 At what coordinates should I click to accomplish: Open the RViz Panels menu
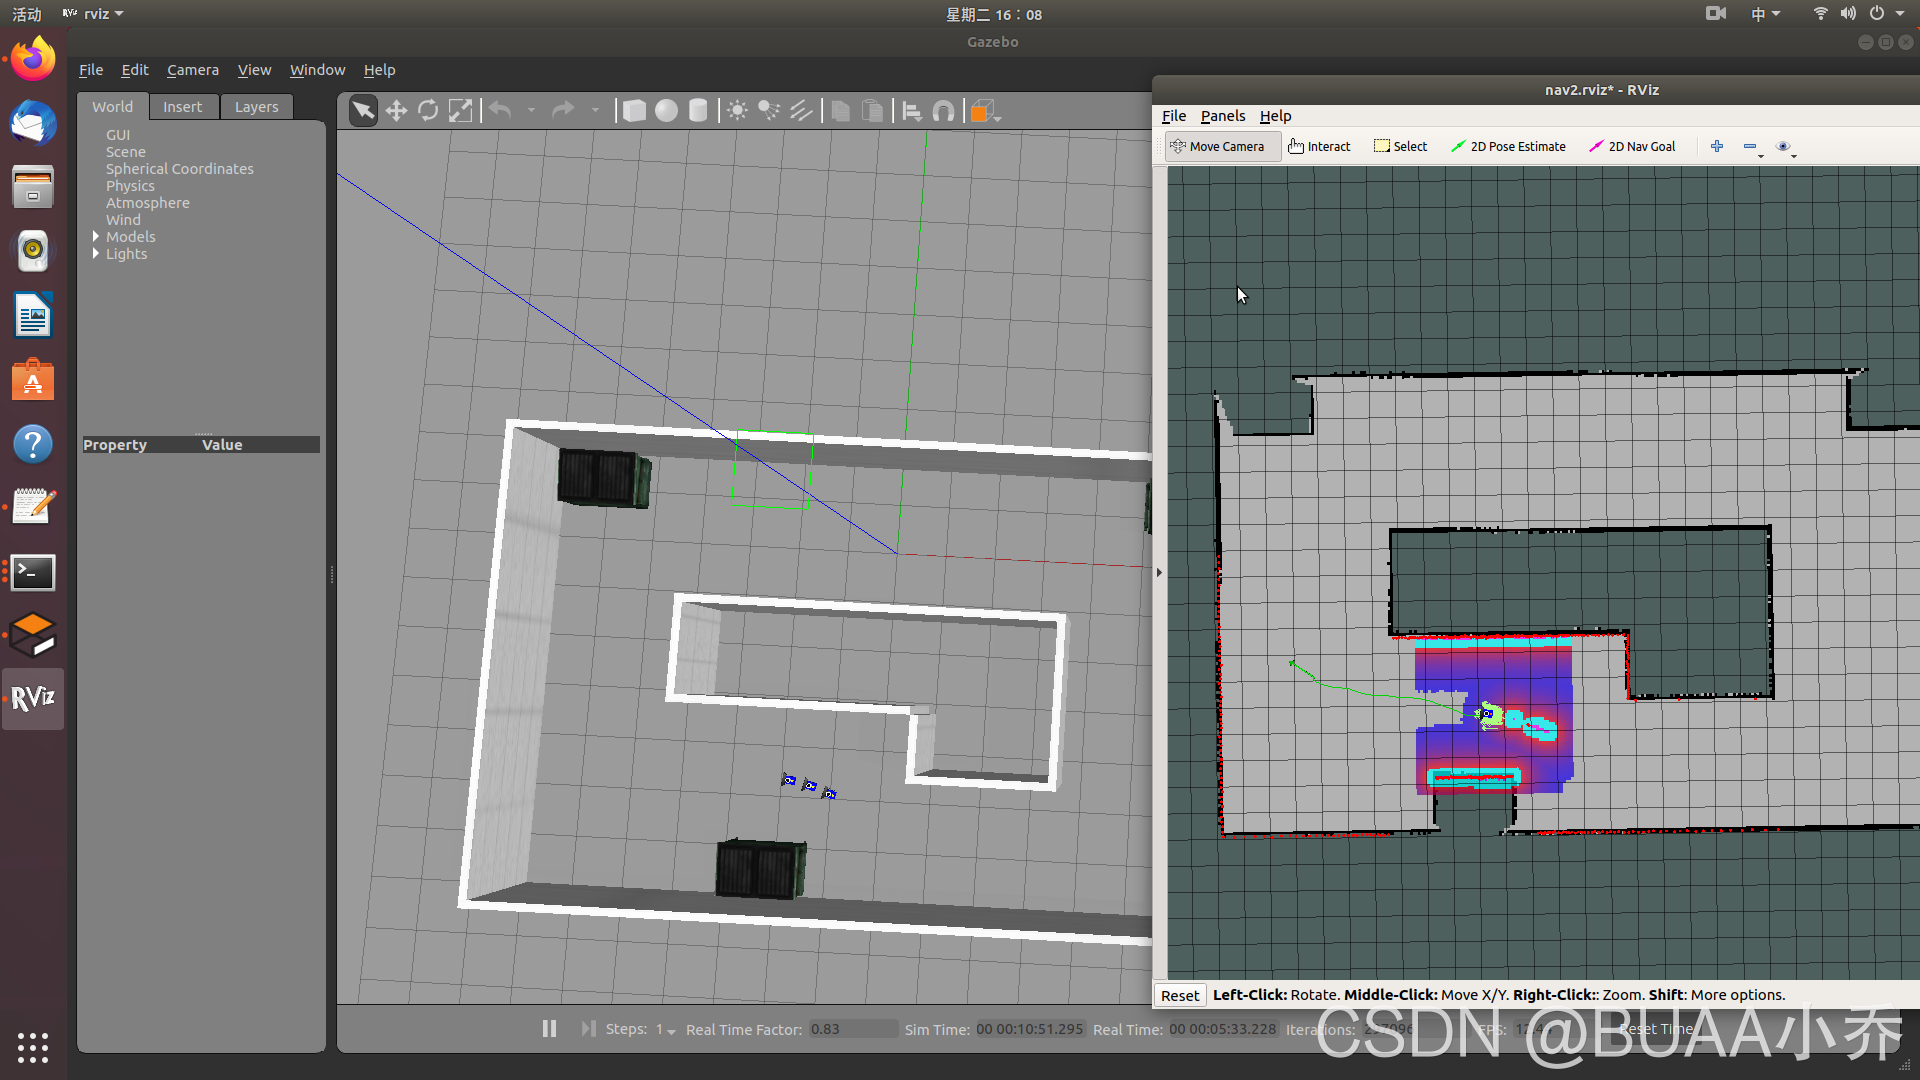pos(1222,116)
